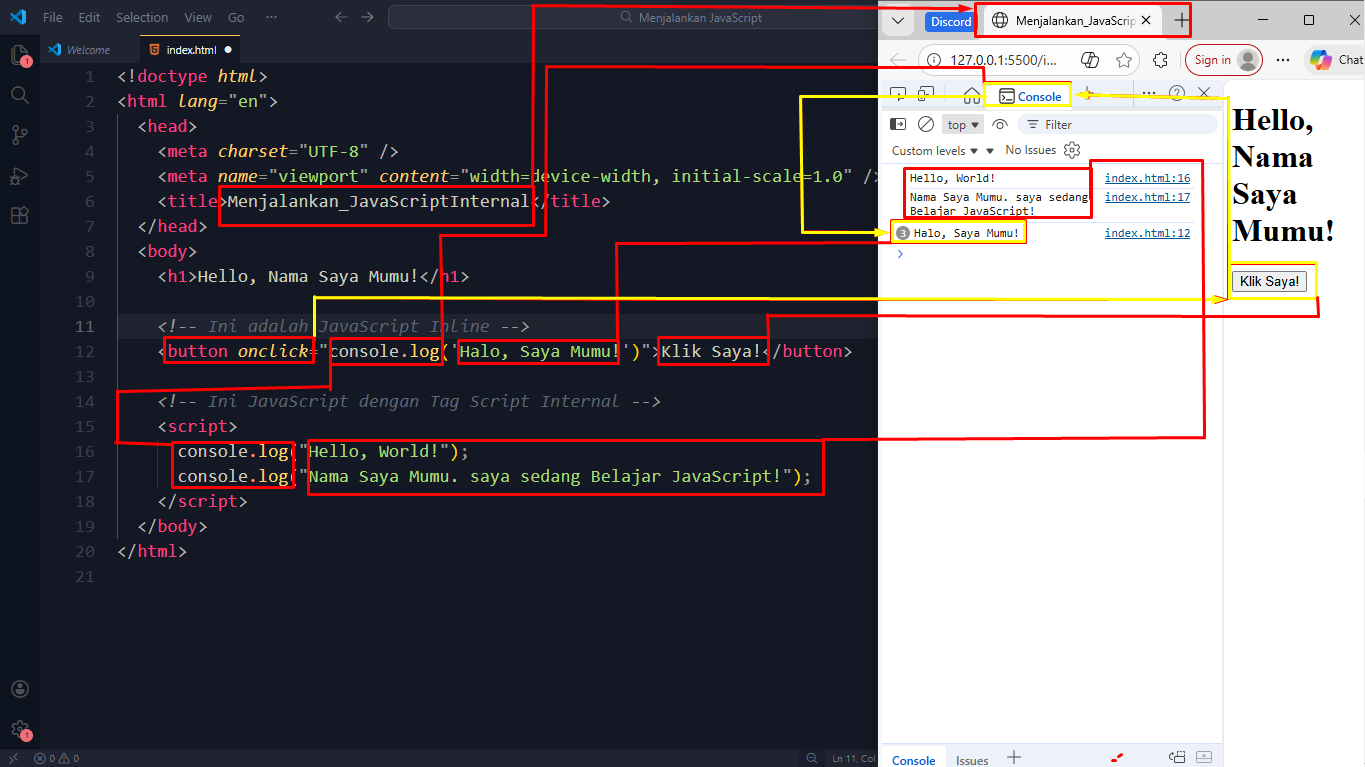Clear the browser console
Image resolution: width=1365 pixels, height=767 pixels.
pyautogui.click(x=925, y=123)
